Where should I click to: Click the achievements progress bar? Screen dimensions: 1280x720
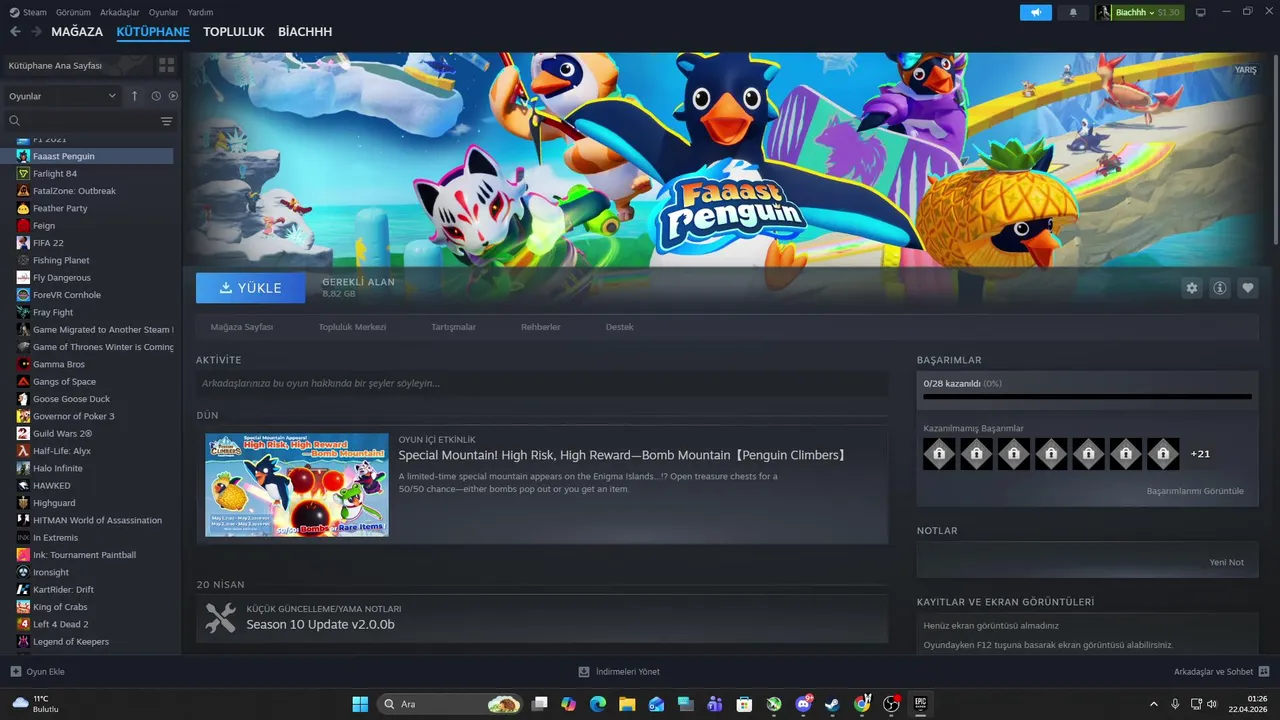1087,397
